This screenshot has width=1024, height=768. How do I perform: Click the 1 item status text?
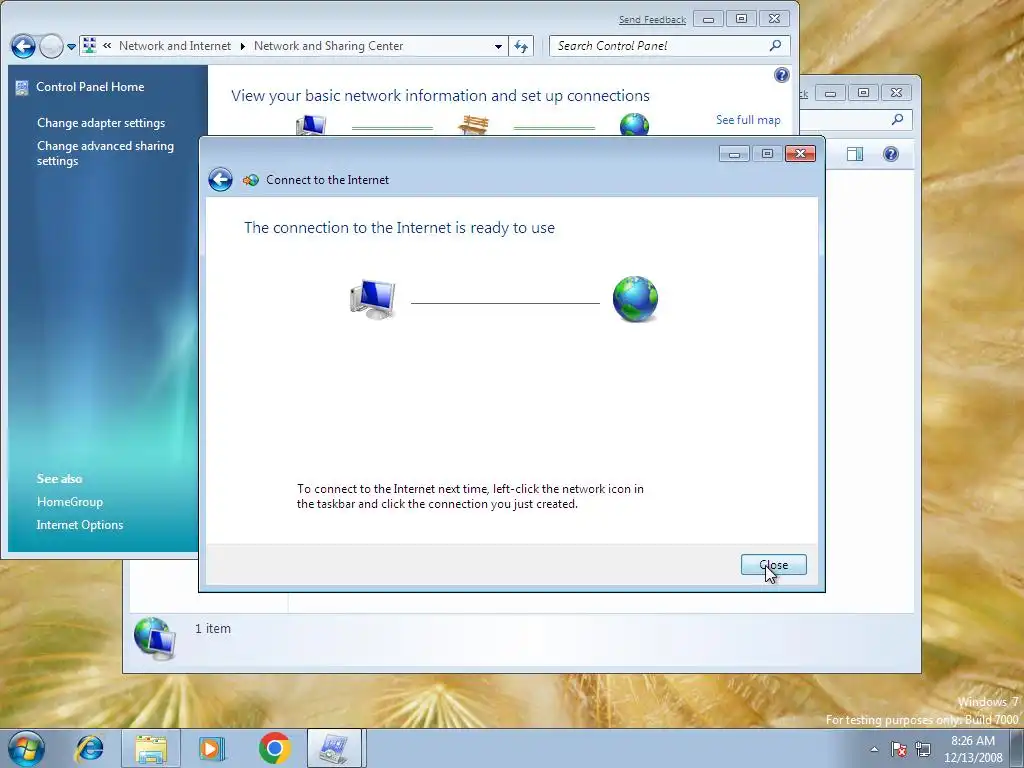pos(213,628)
